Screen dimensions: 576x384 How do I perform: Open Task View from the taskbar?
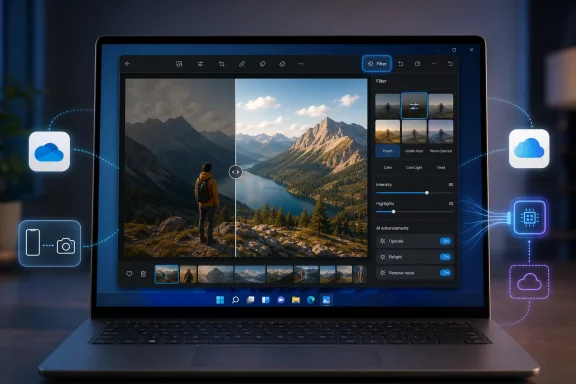(x=251, y=300)
